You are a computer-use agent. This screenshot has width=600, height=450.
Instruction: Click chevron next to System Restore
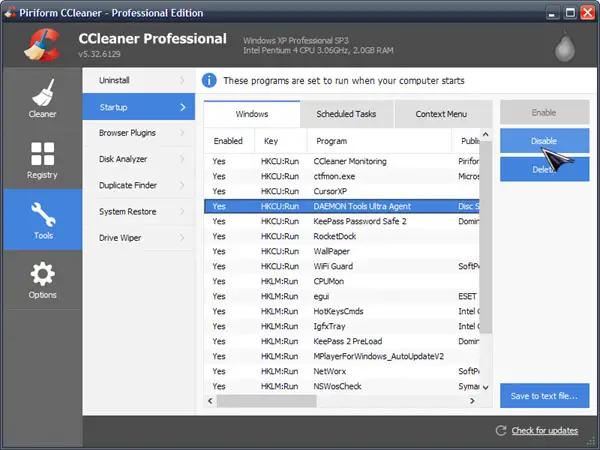point(182,212)
